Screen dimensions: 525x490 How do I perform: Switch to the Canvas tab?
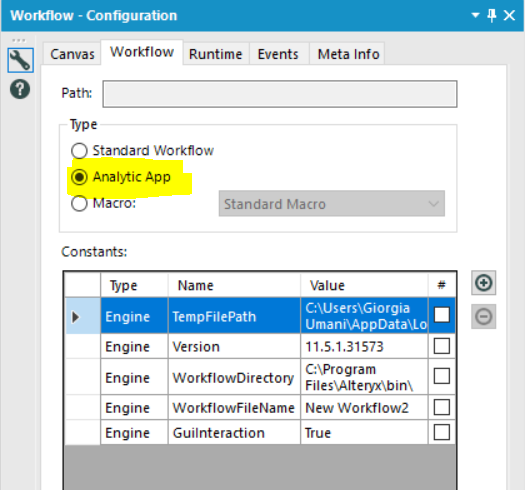pos(72,54)
